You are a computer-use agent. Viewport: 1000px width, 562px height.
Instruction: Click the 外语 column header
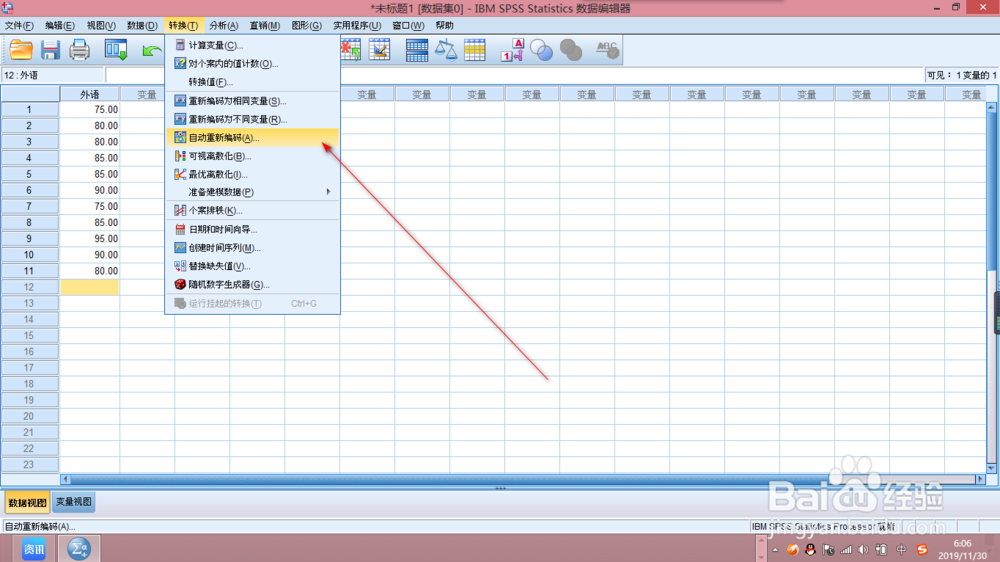click(x=89, y=94)
